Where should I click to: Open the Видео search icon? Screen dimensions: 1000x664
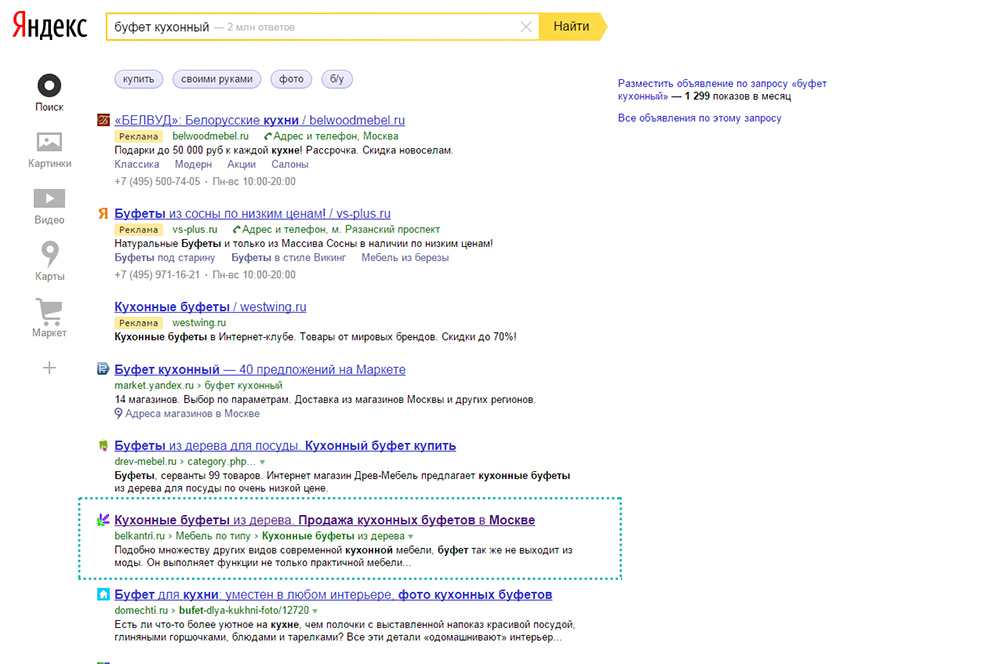[49, 198]
